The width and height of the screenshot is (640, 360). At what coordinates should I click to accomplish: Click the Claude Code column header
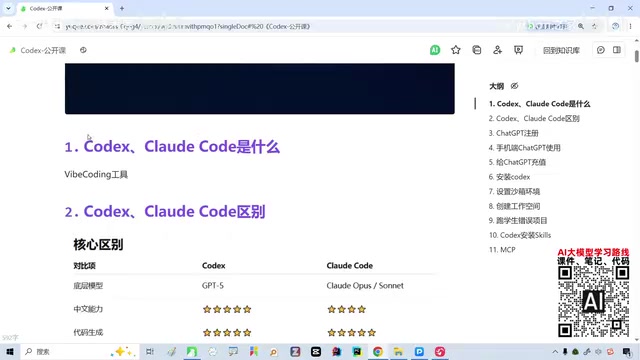349,266
